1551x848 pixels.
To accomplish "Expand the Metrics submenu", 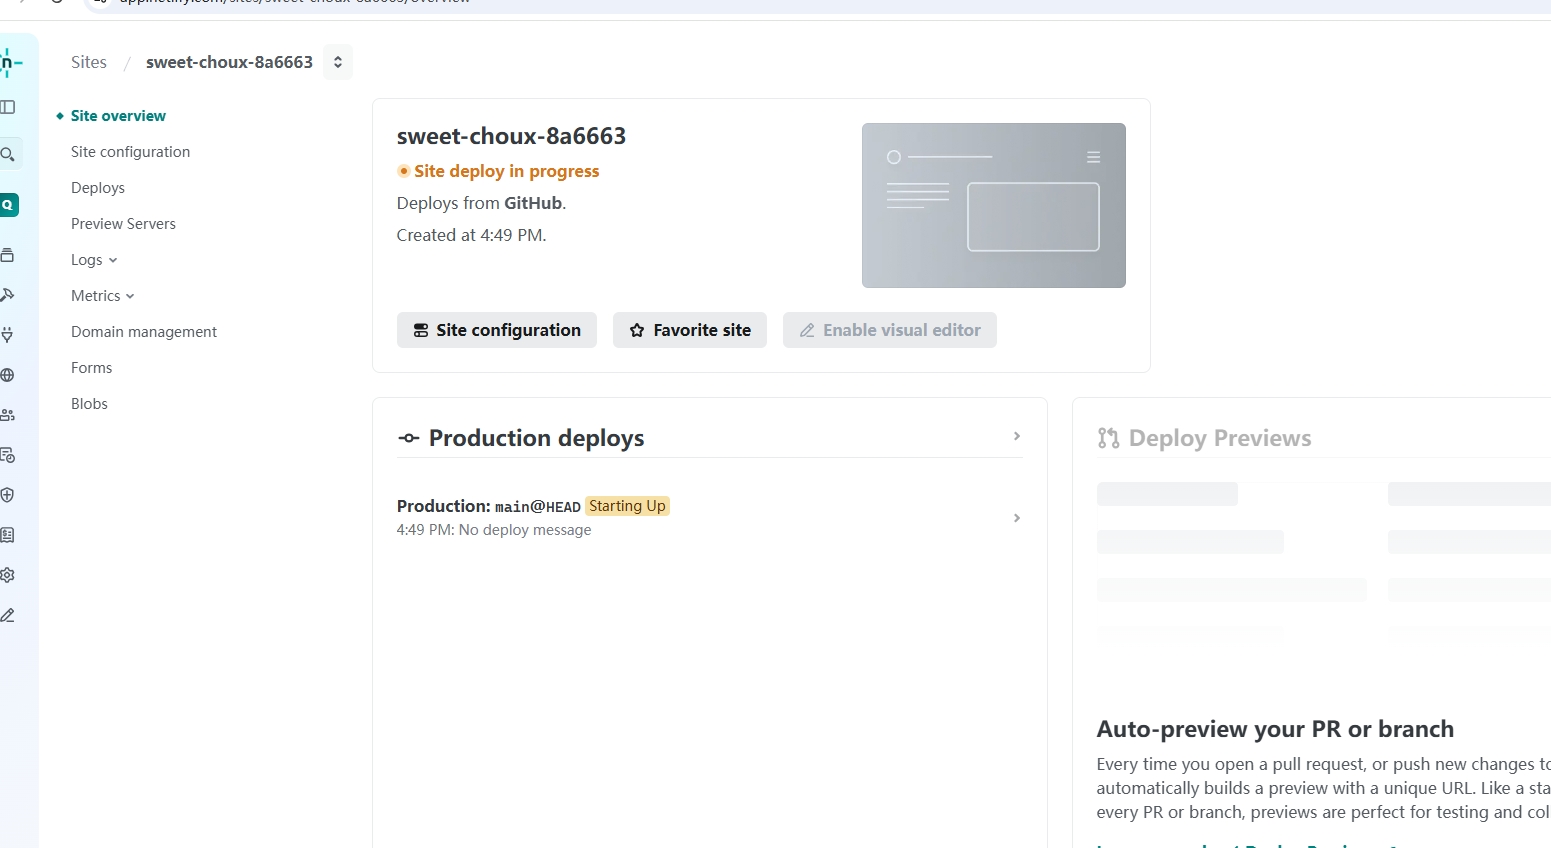I will click(103, 296).
